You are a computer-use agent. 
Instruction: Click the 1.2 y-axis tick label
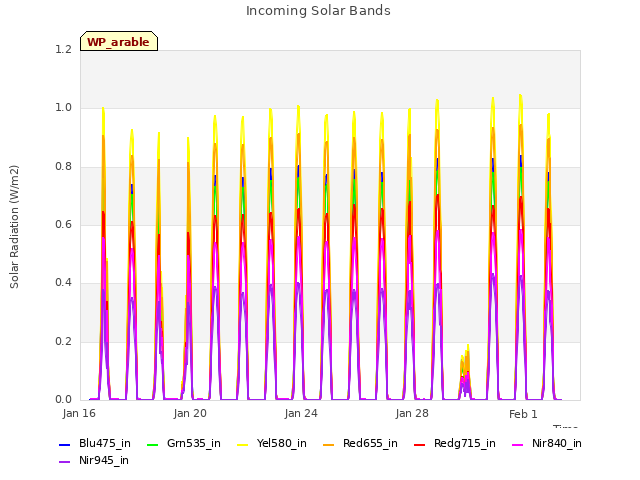click(x=63, y=49)
